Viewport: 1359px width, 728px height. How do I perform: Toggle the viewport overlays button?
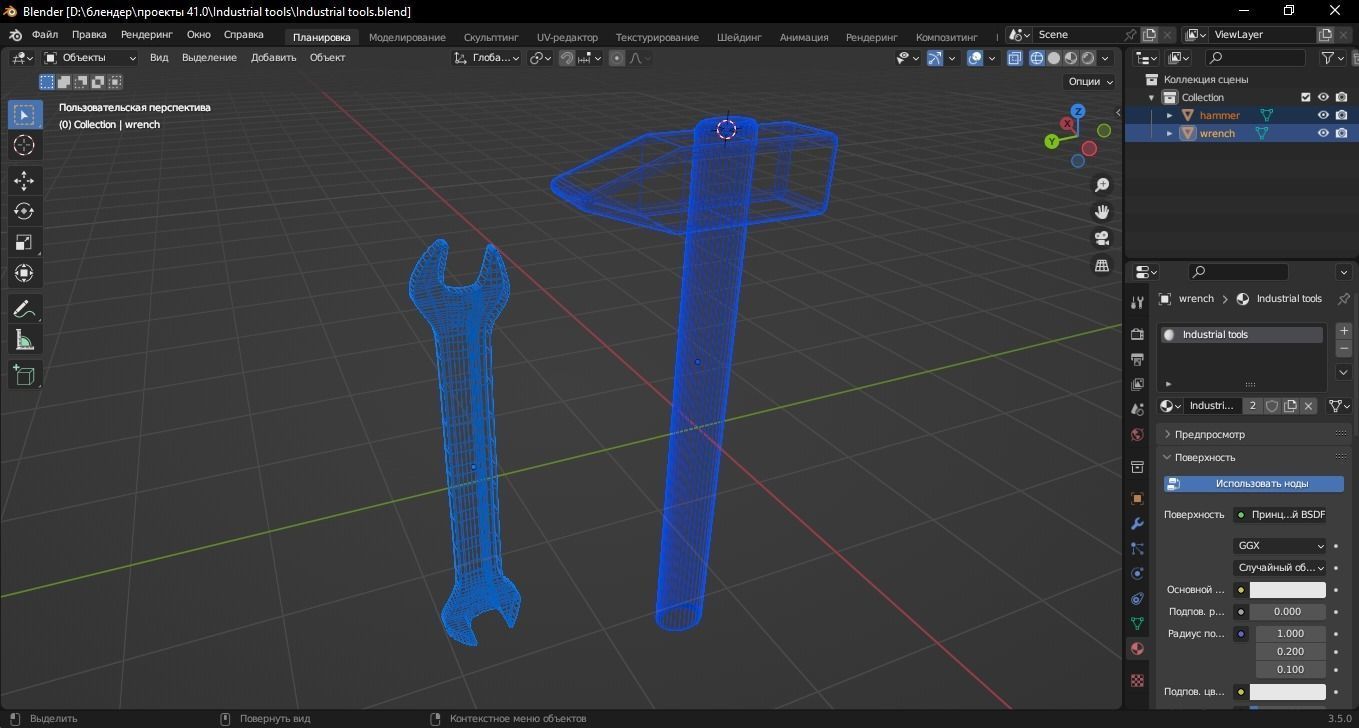(x=975, y=58)
